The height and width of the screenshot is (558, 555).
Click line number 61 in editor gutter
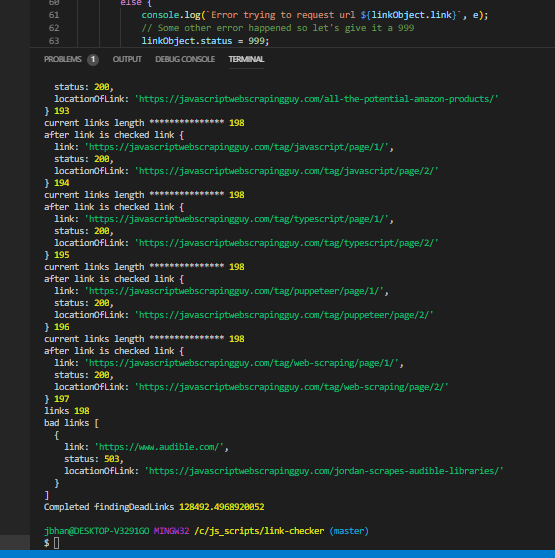point(54,15)
